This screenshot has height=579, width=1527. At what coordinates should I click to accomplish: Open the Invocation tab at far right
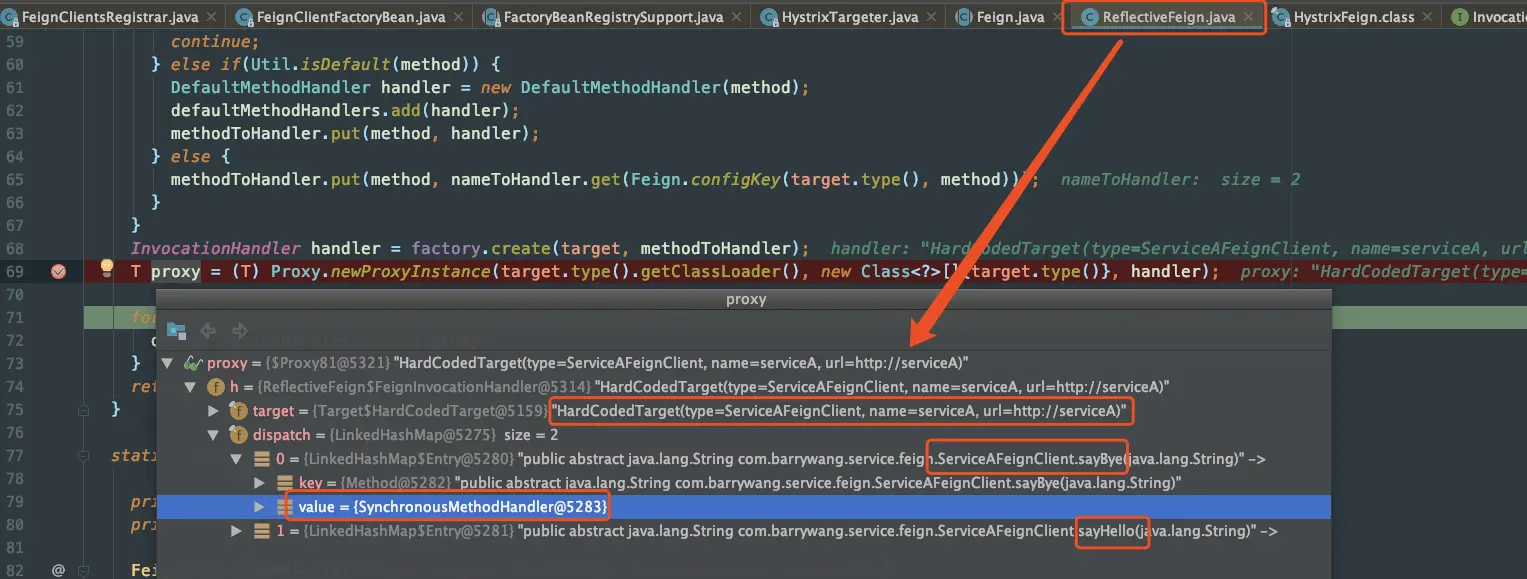[1485, 17]
